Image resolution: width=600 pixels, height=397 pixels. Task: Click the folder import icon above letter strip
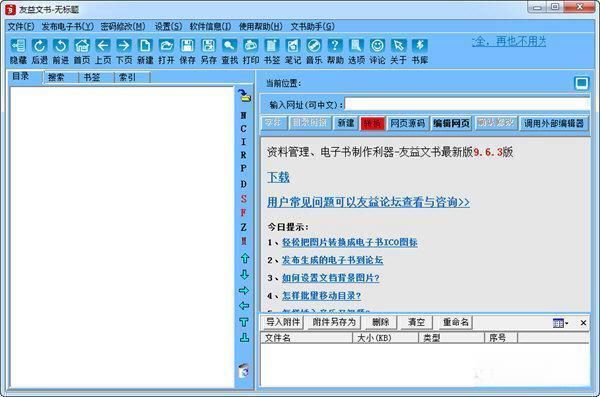tap(244, 95)
